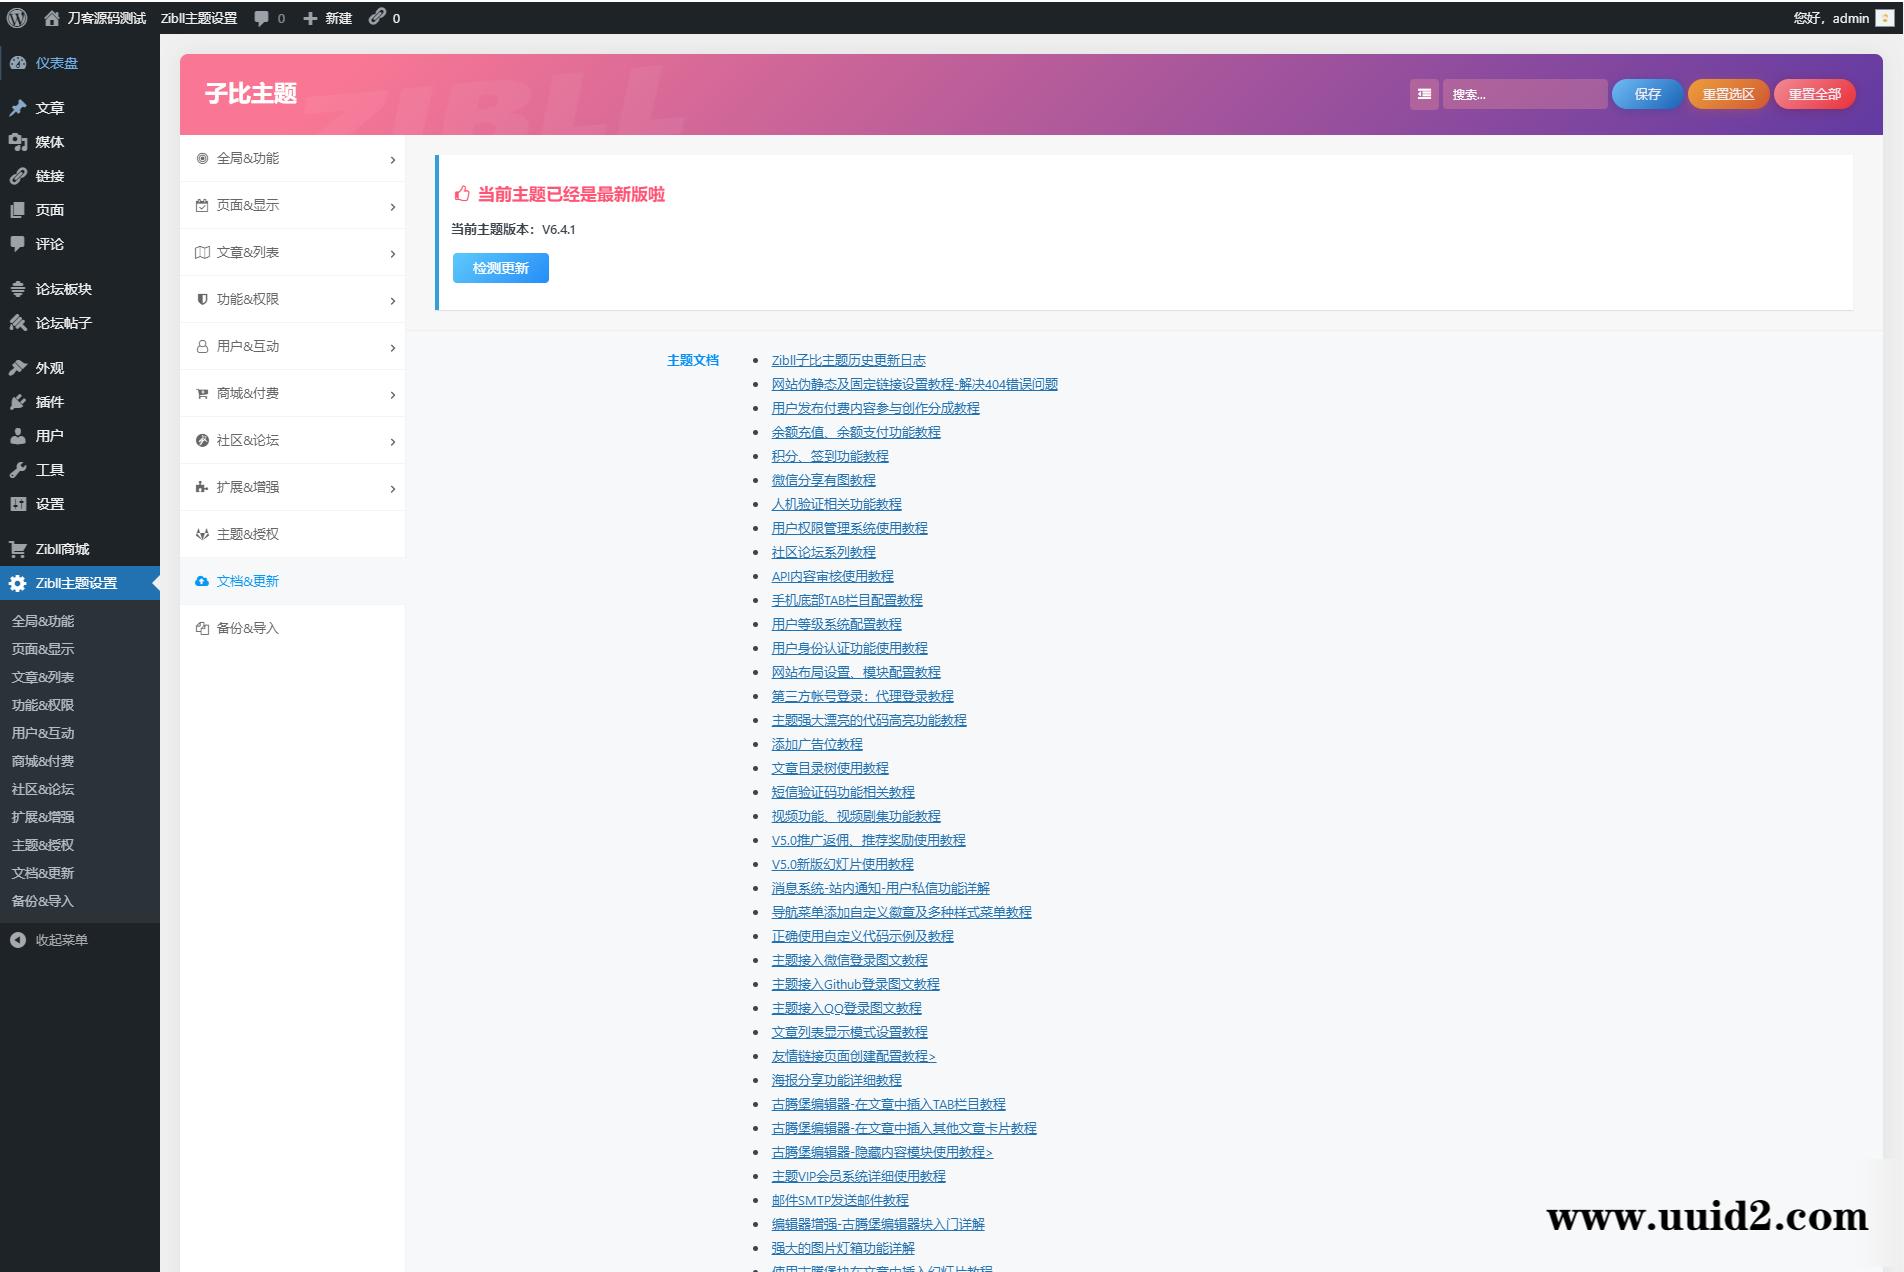This screenshot has height=1272, width=1904.
Task: Click the 评论 comments bubble icon
Action: pyautogui.click(x=17, y=243)
